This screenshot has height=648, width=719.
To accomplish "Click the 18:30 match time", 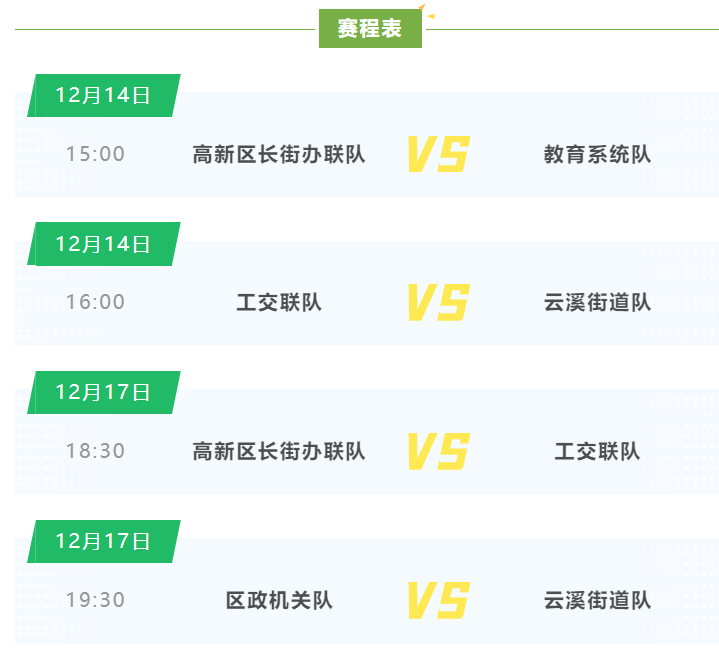I will [x=96, y=451].
